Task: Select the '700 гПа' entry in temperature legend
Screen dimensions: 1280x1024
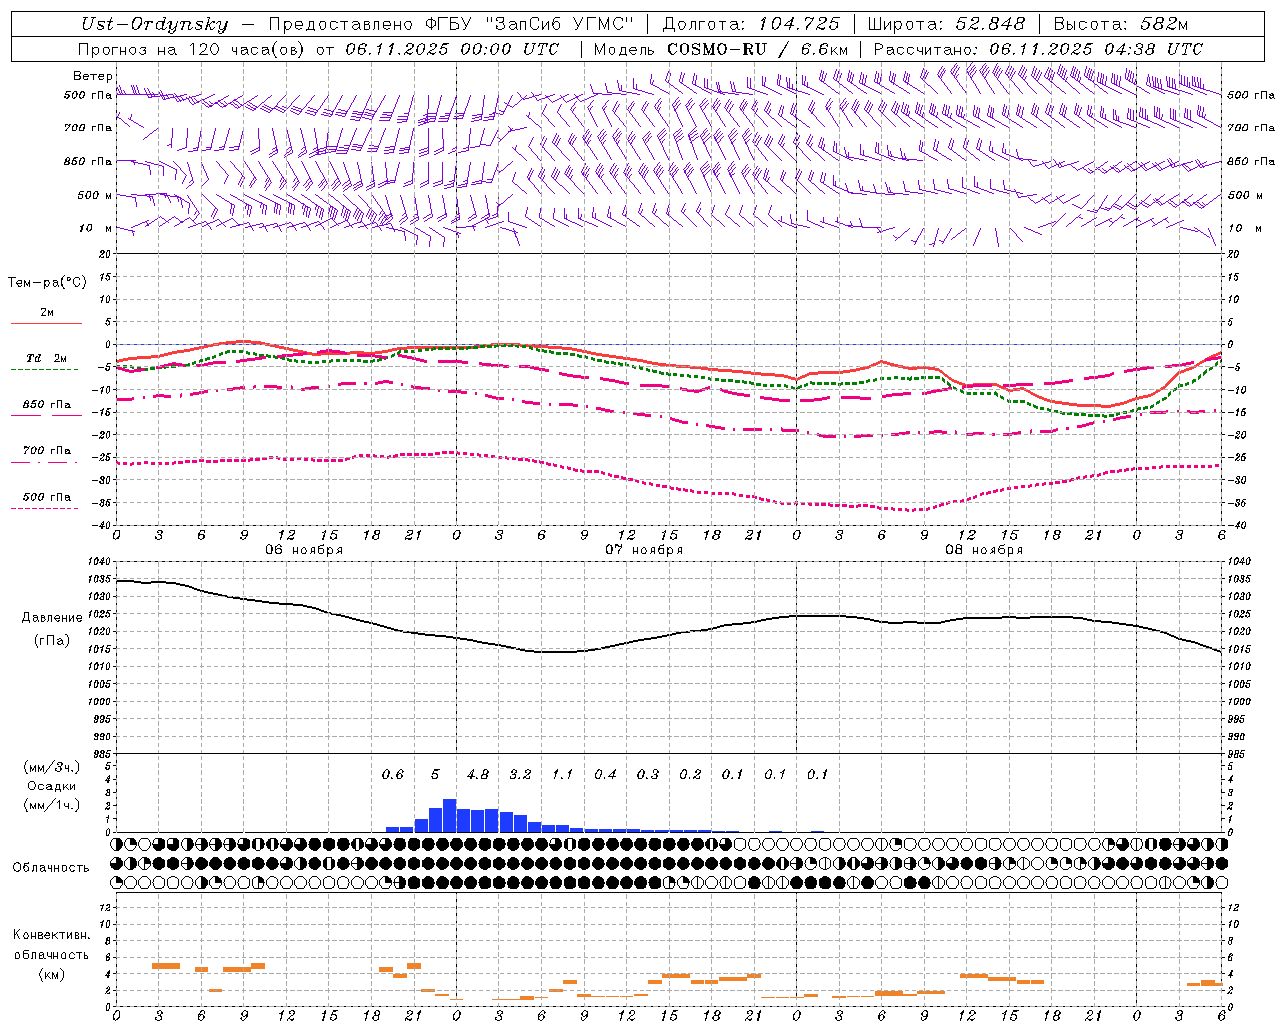Action: click(x=47, y=451)
